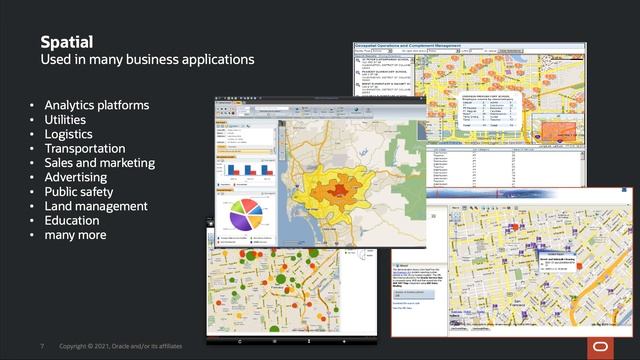
Task: Select the "Education" bullet
Action: pyautogui.click(x=72, y=220)
